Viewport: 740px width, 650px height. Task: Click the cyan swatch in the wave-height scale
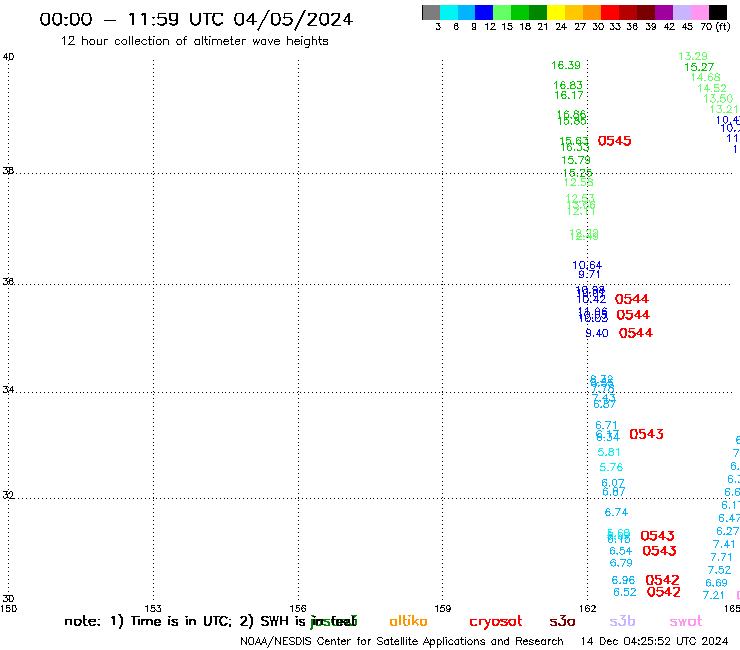(448, 12)
